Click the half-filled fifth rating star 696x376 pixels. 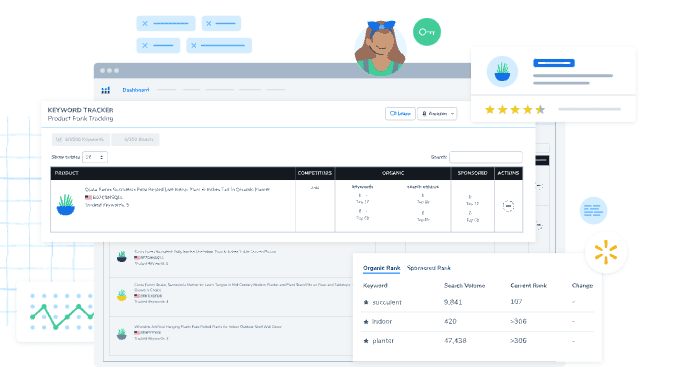[540, 110]
